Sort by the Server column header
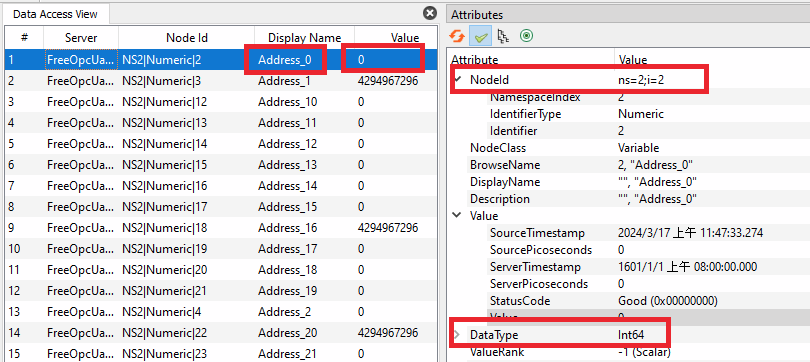 (x=81, y=38)
